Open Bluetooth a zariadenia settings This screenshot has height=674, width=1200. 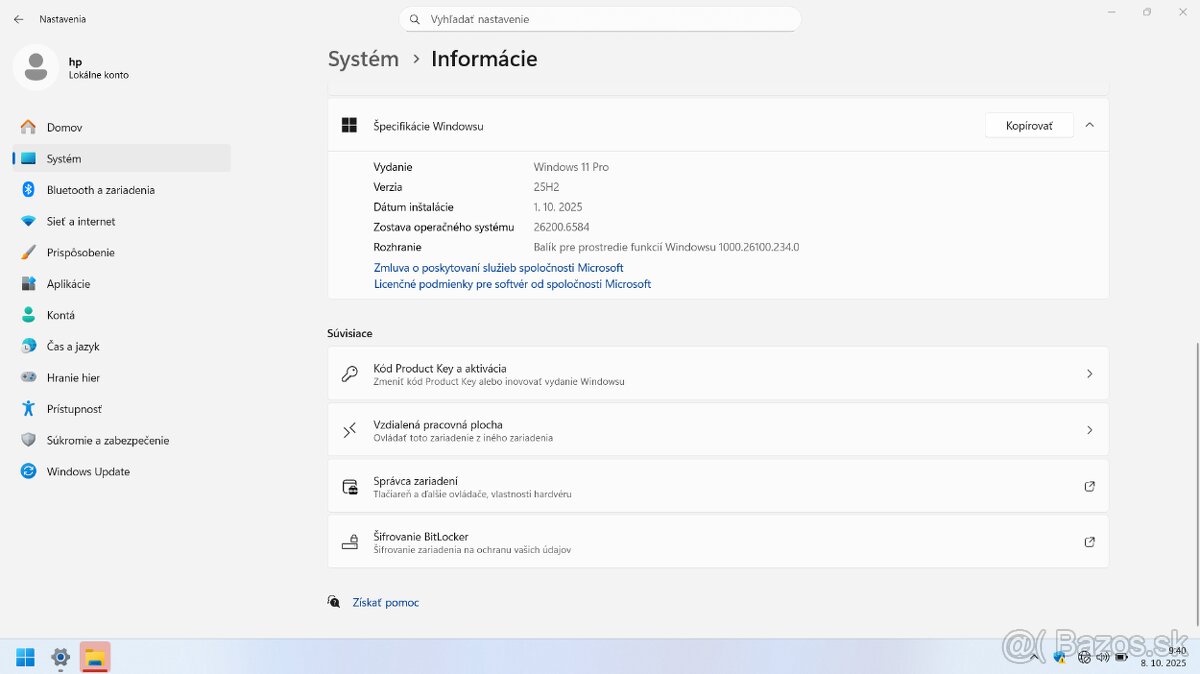[100, 190]
